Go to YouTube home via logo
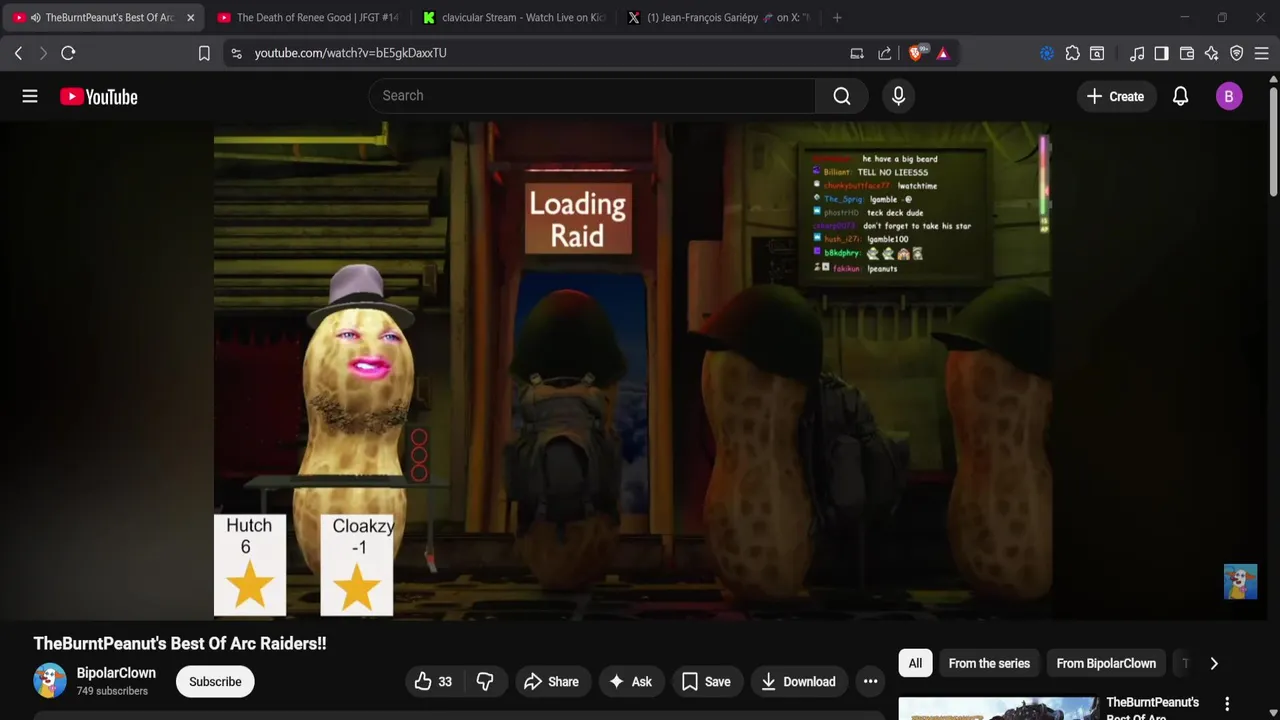Screen dimensions: 1280x720 click(98, 96)
